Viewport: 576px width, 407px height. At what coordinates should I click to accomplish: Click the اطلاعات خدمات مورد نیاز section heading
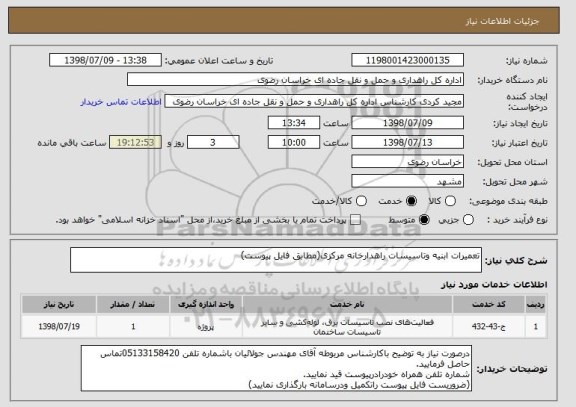click(x=494, y=284)
